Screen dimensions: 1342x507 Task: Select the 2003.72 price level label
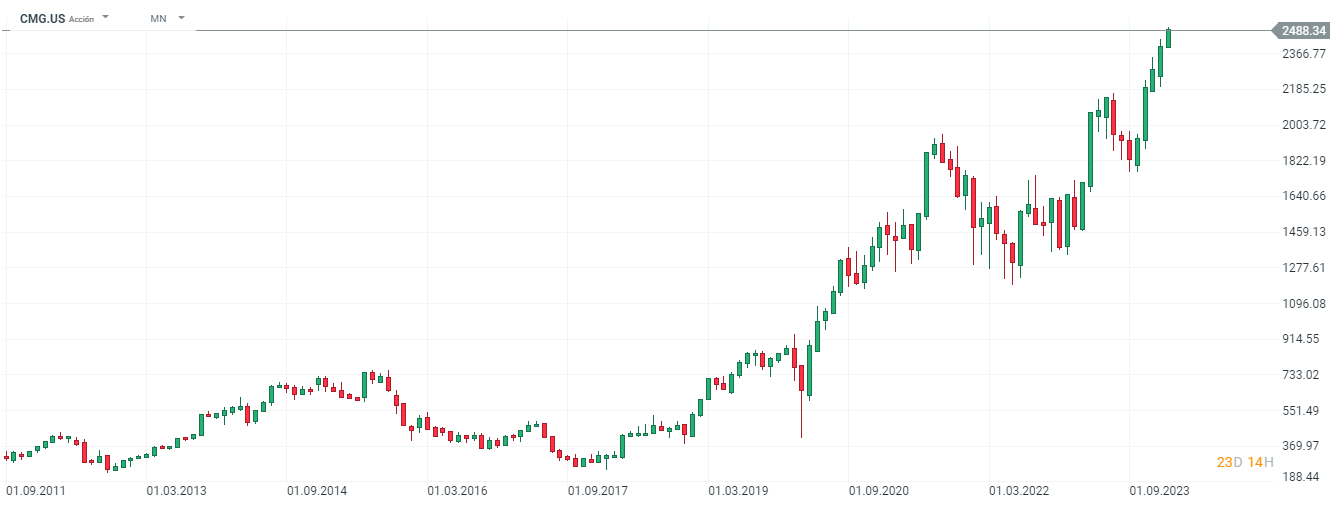pyautogui.click(x=1303, y=125)
